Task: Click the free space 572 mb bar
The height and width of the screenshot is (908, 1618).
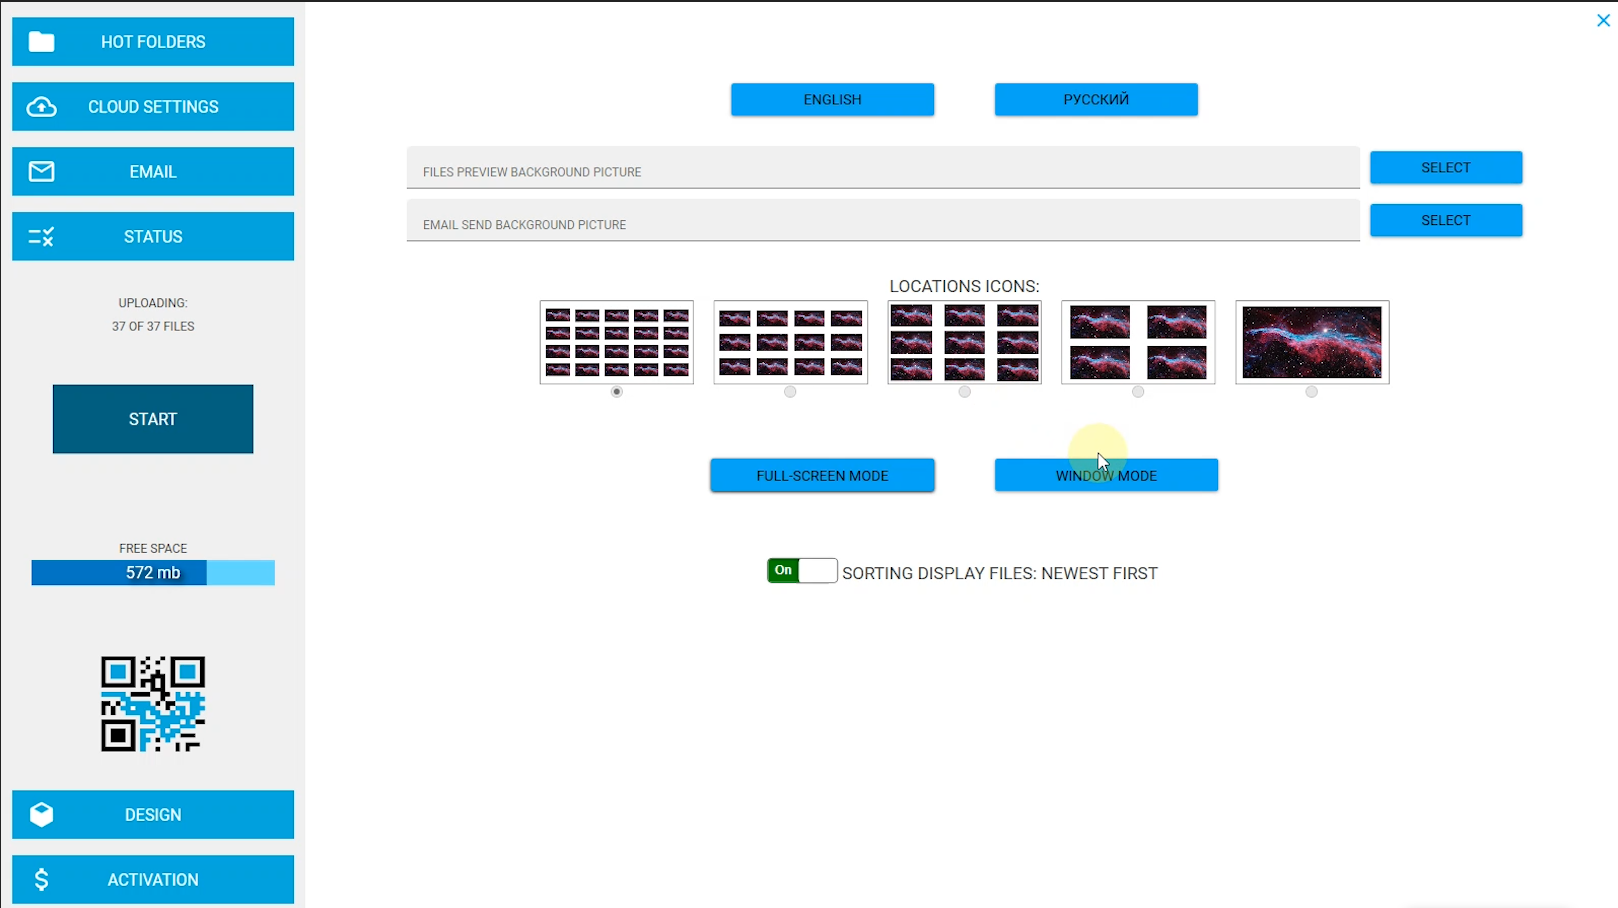Action: [x=153, y=573]
